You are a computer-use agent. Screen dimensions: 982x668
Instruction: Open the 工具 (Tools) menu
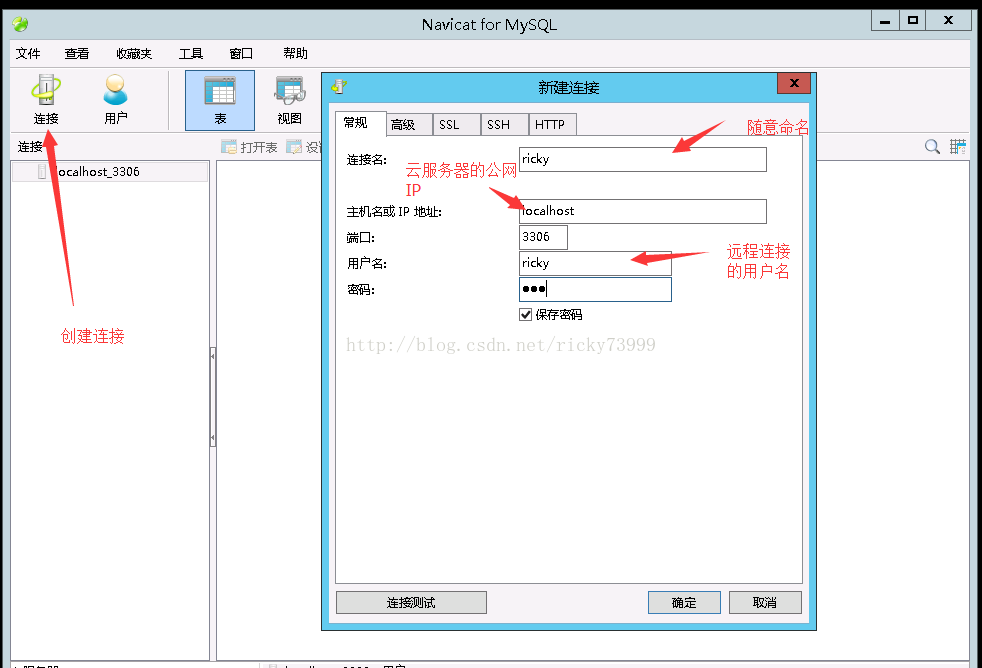tap(191, 54)
